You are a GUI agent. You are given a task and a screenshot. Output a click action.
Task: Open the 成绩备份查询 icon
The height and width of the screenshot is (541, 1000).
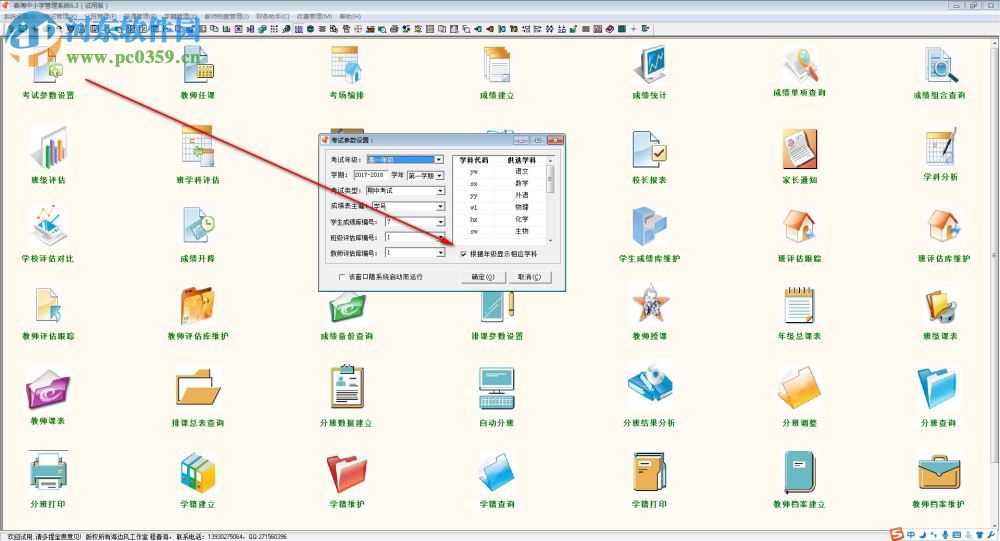(x=347, y=308)
